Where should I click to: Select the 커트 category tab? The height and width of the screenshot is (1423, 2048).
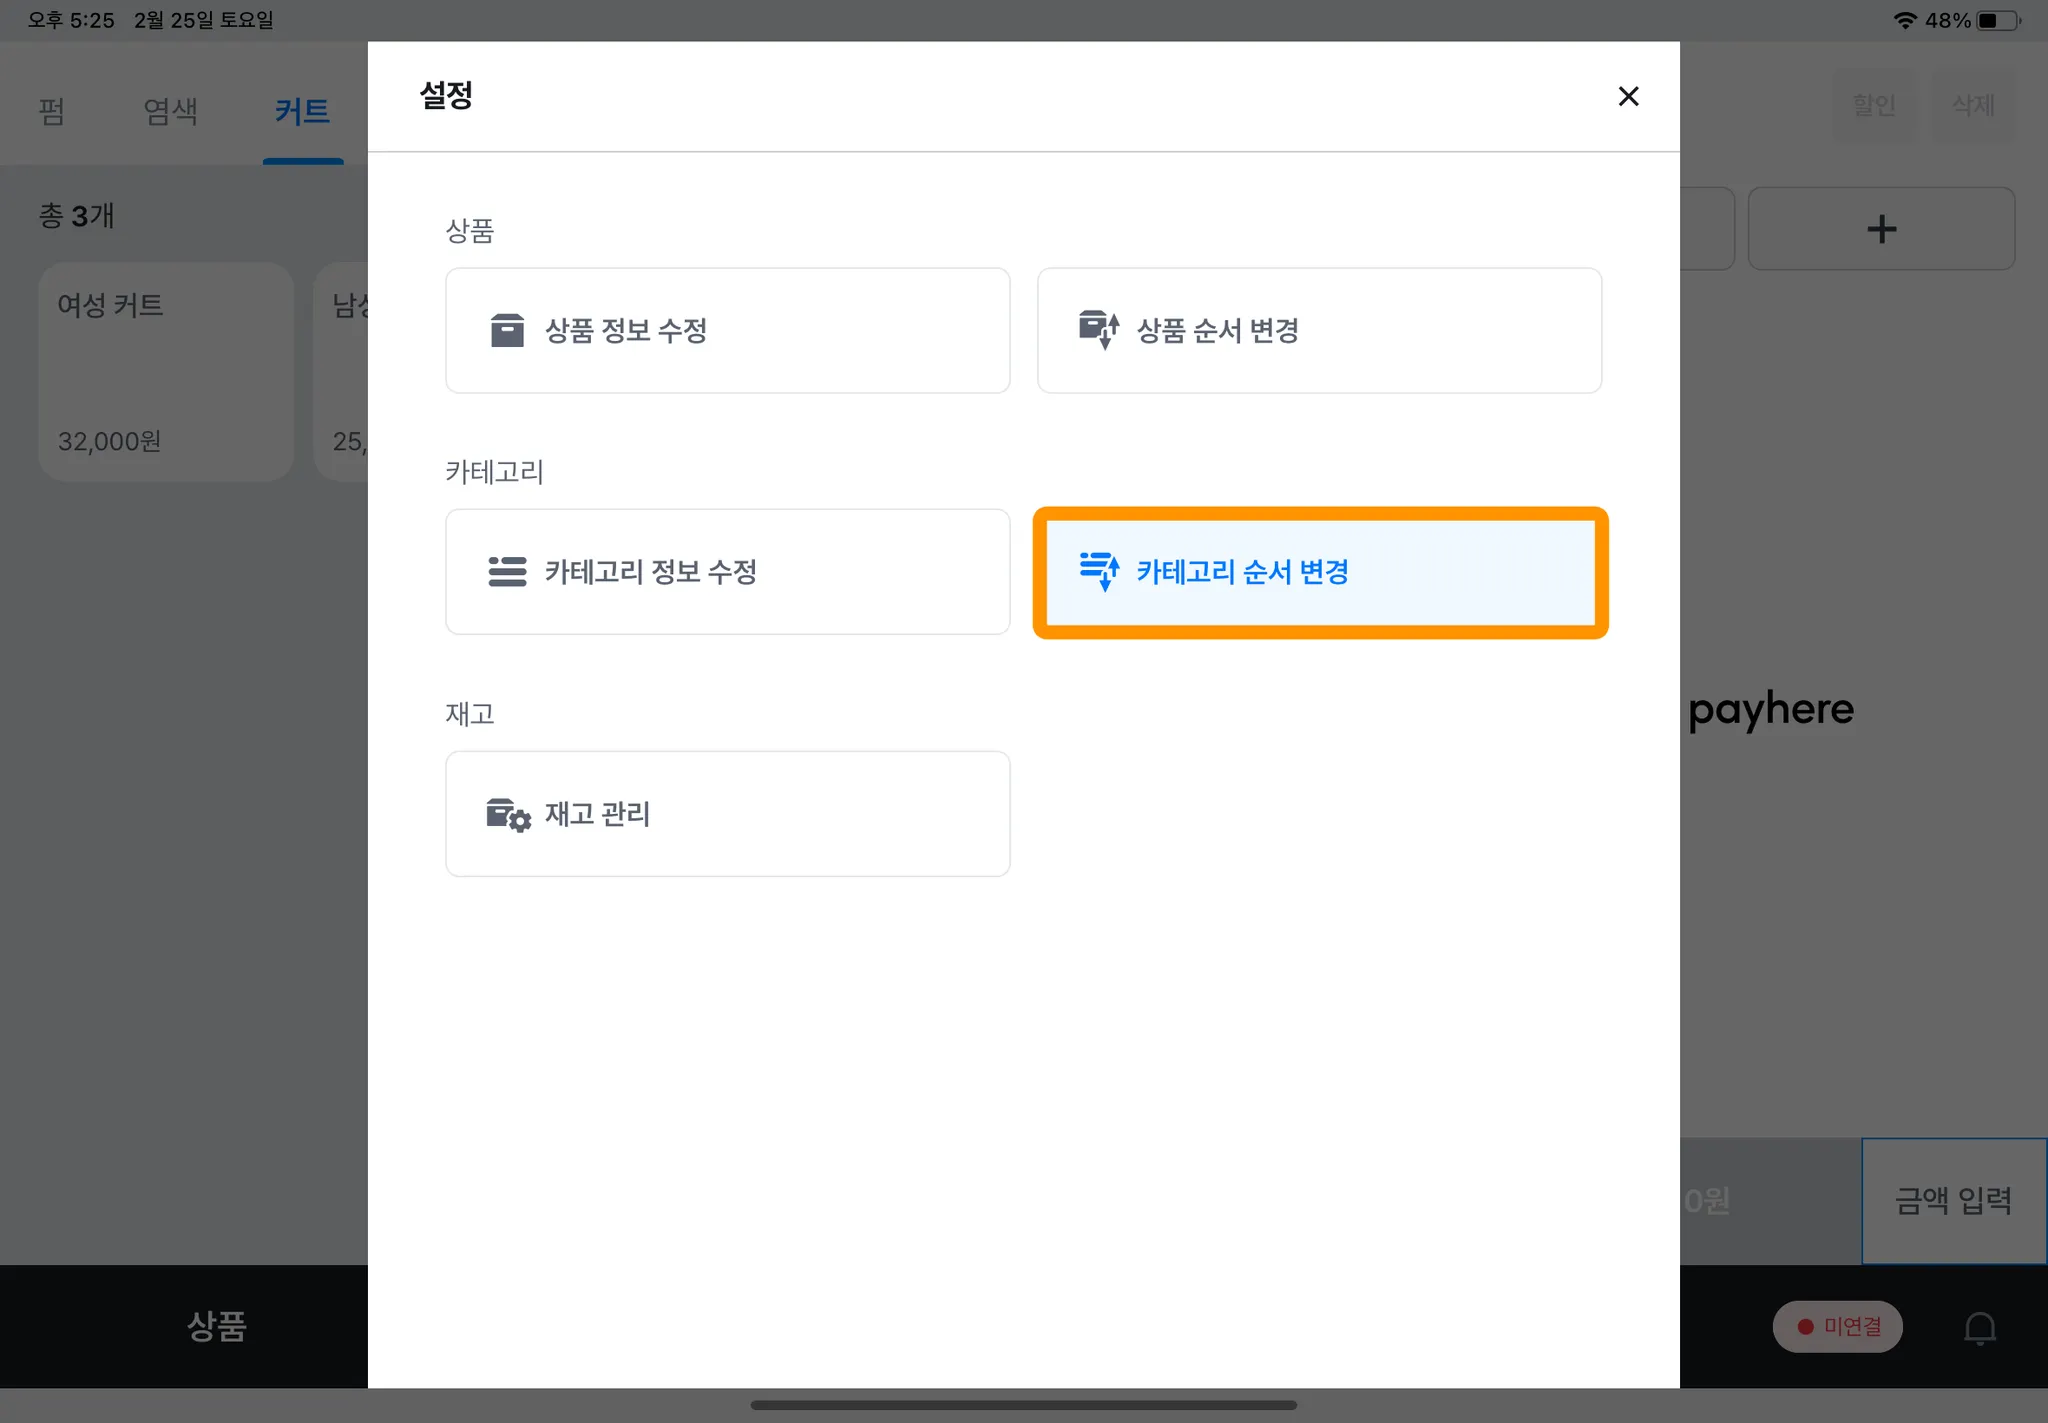302,110
